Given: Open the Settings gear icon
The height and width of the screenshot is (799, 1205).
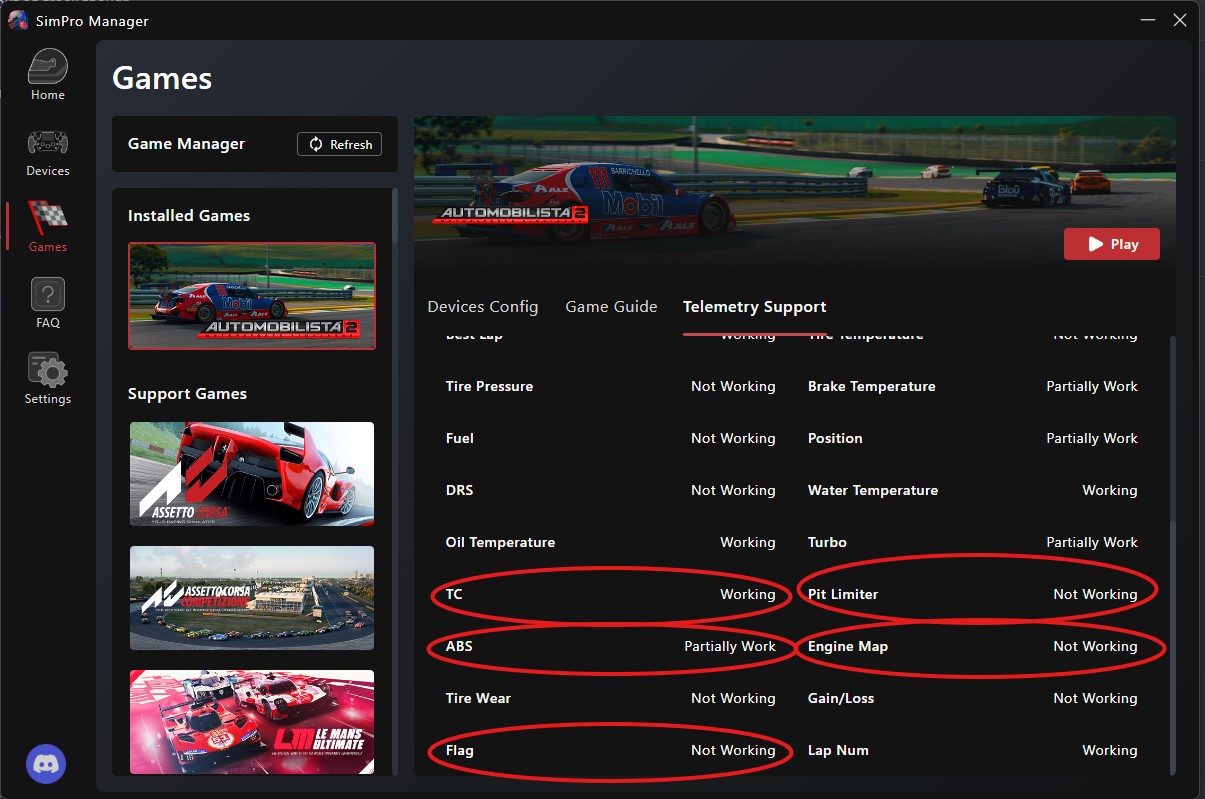Looking at the screenshot, I should (48, 370).
